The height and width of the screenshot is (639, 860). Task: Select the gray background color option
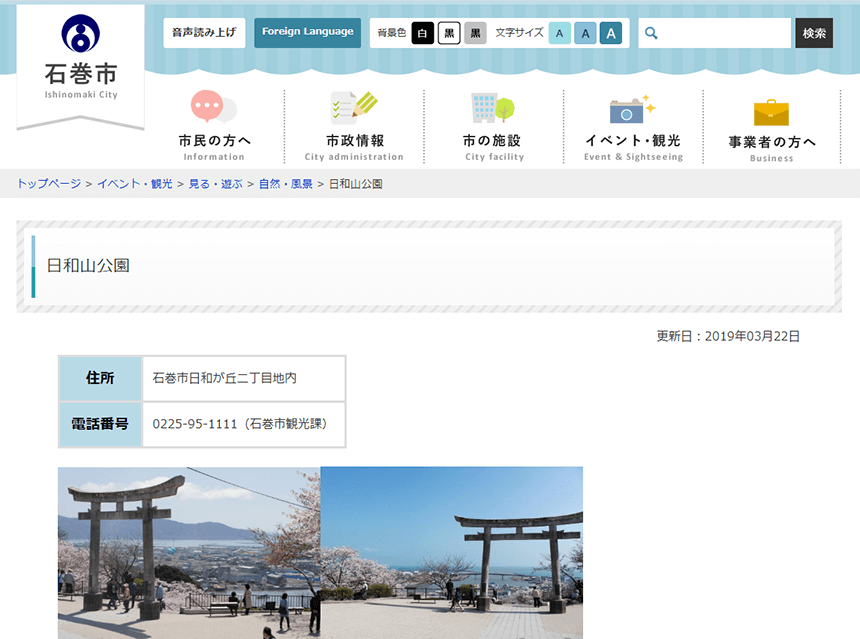point(475,33)
